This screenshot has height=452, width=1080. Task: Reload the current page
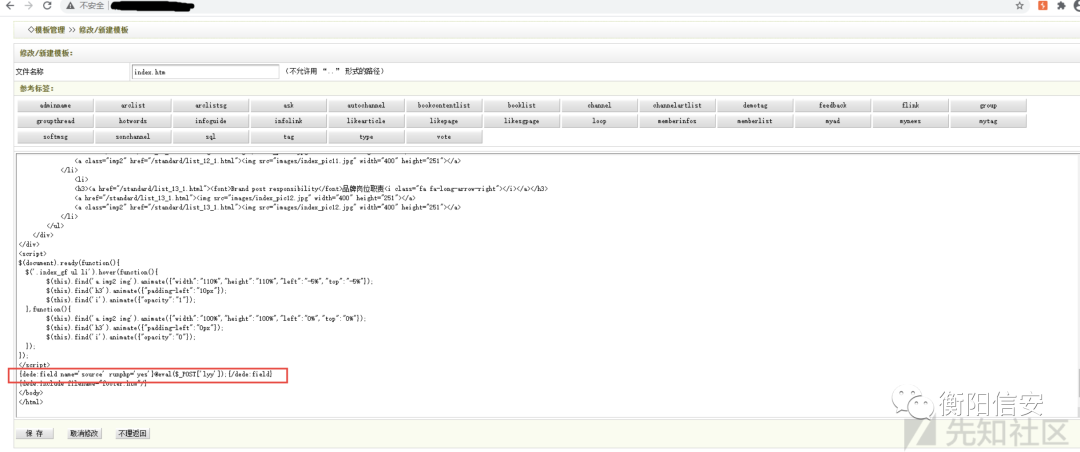(x=47, y=6)
